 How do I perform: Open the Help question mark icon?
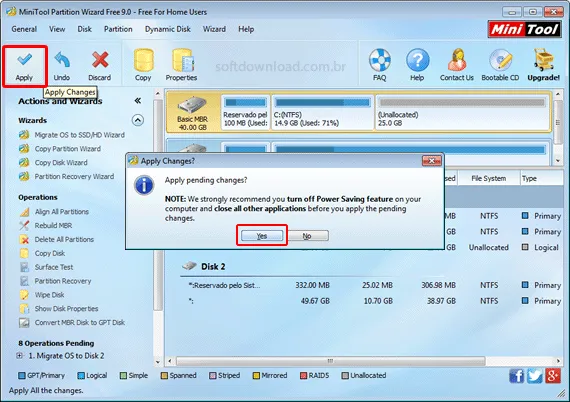(417, 65)
